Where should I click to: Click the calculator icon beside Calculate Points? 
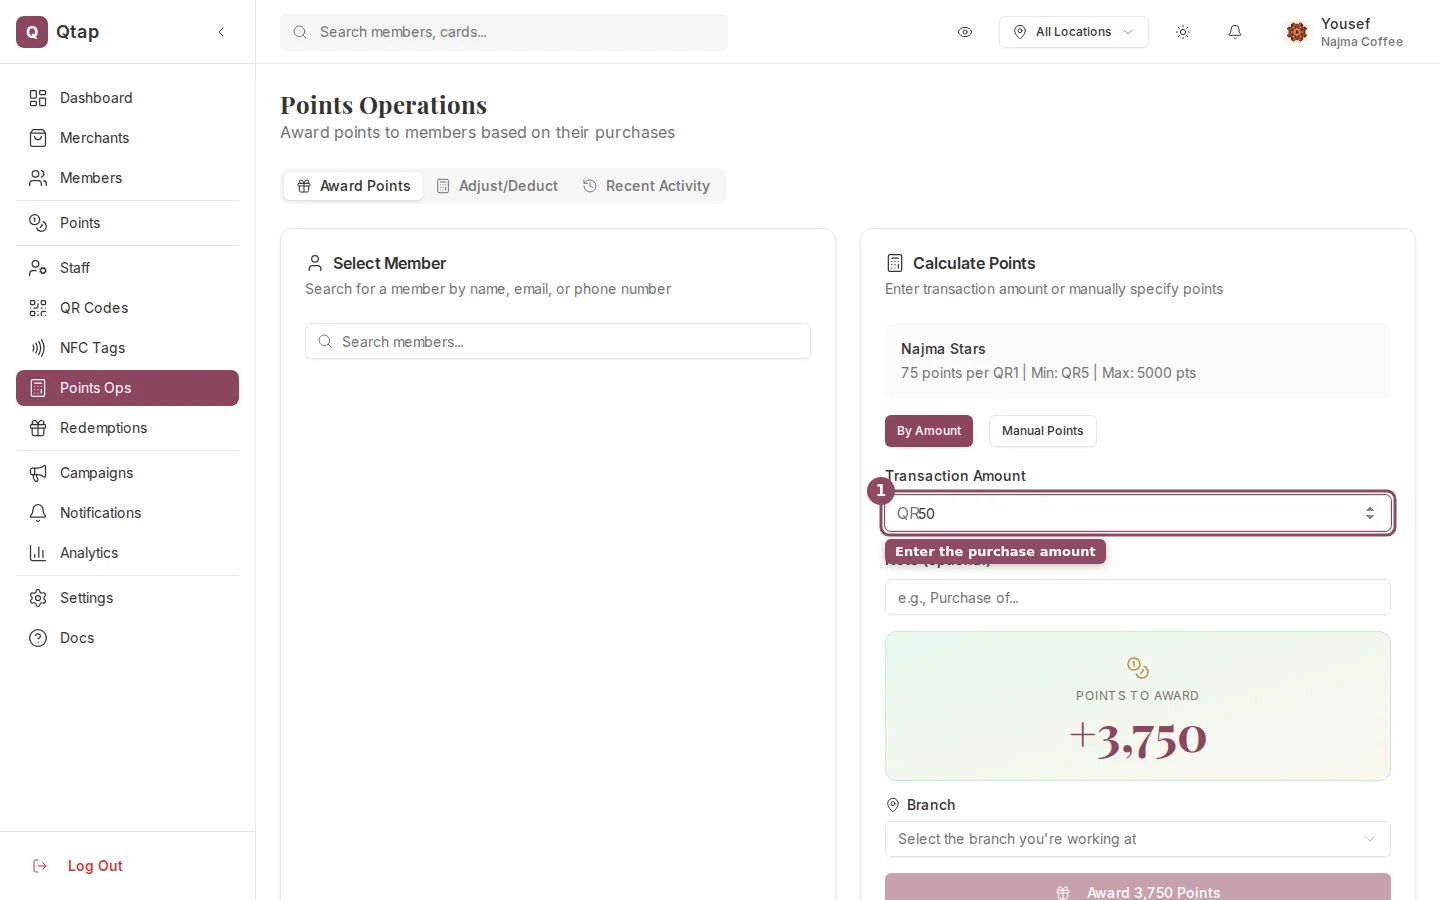[x=895, y=263]
